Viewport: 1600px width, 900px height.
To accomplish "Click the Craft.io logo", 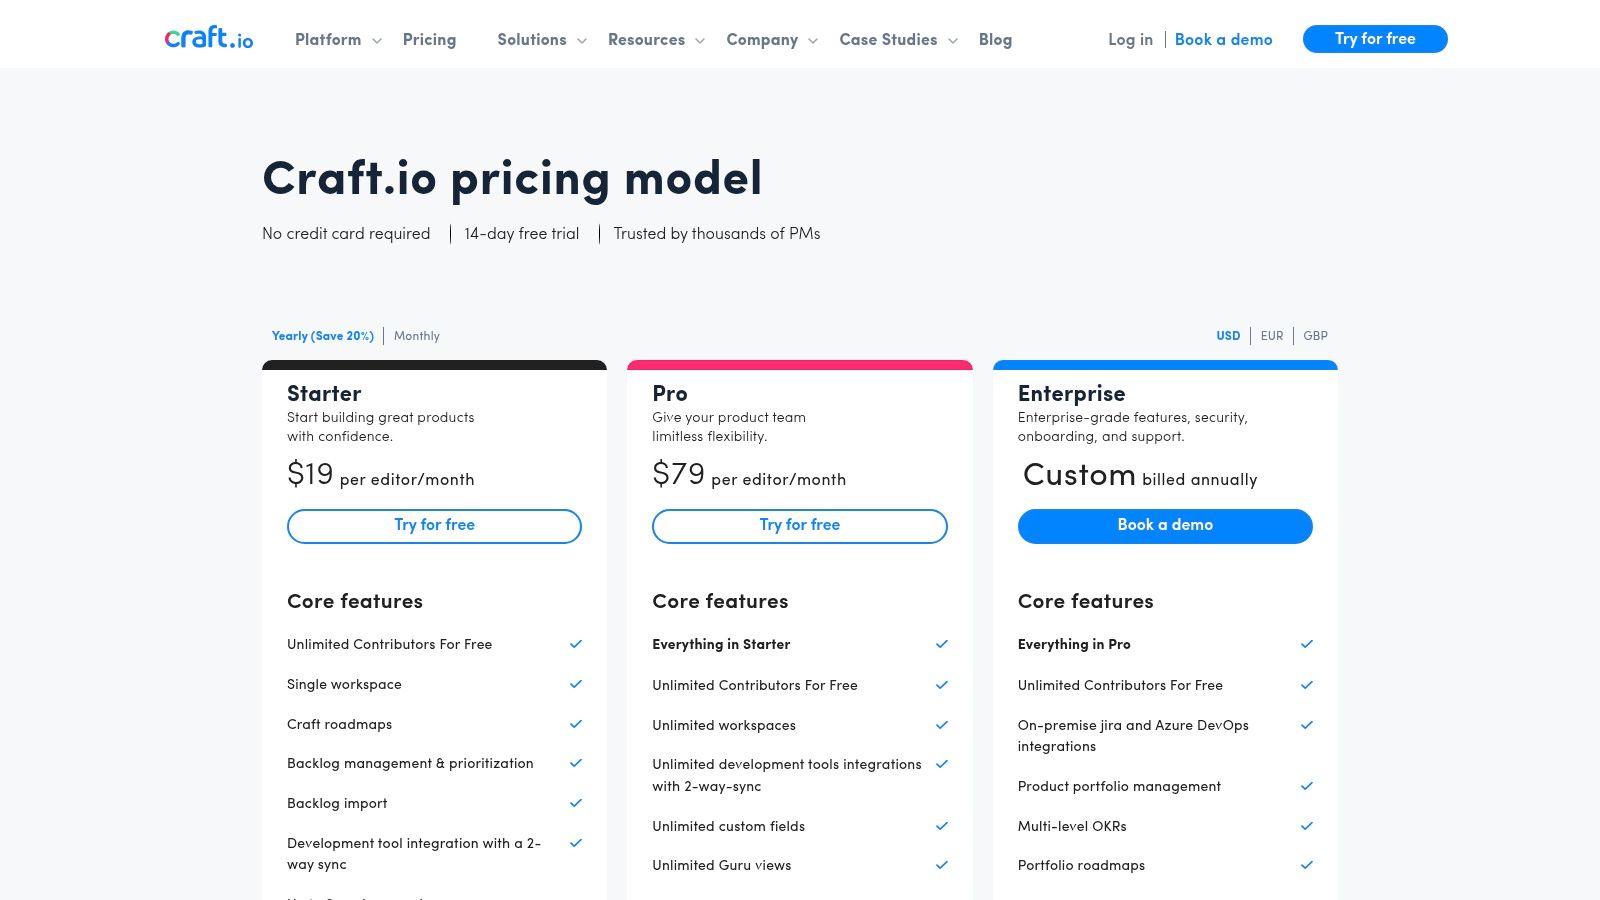I will [x=208, y=38].
